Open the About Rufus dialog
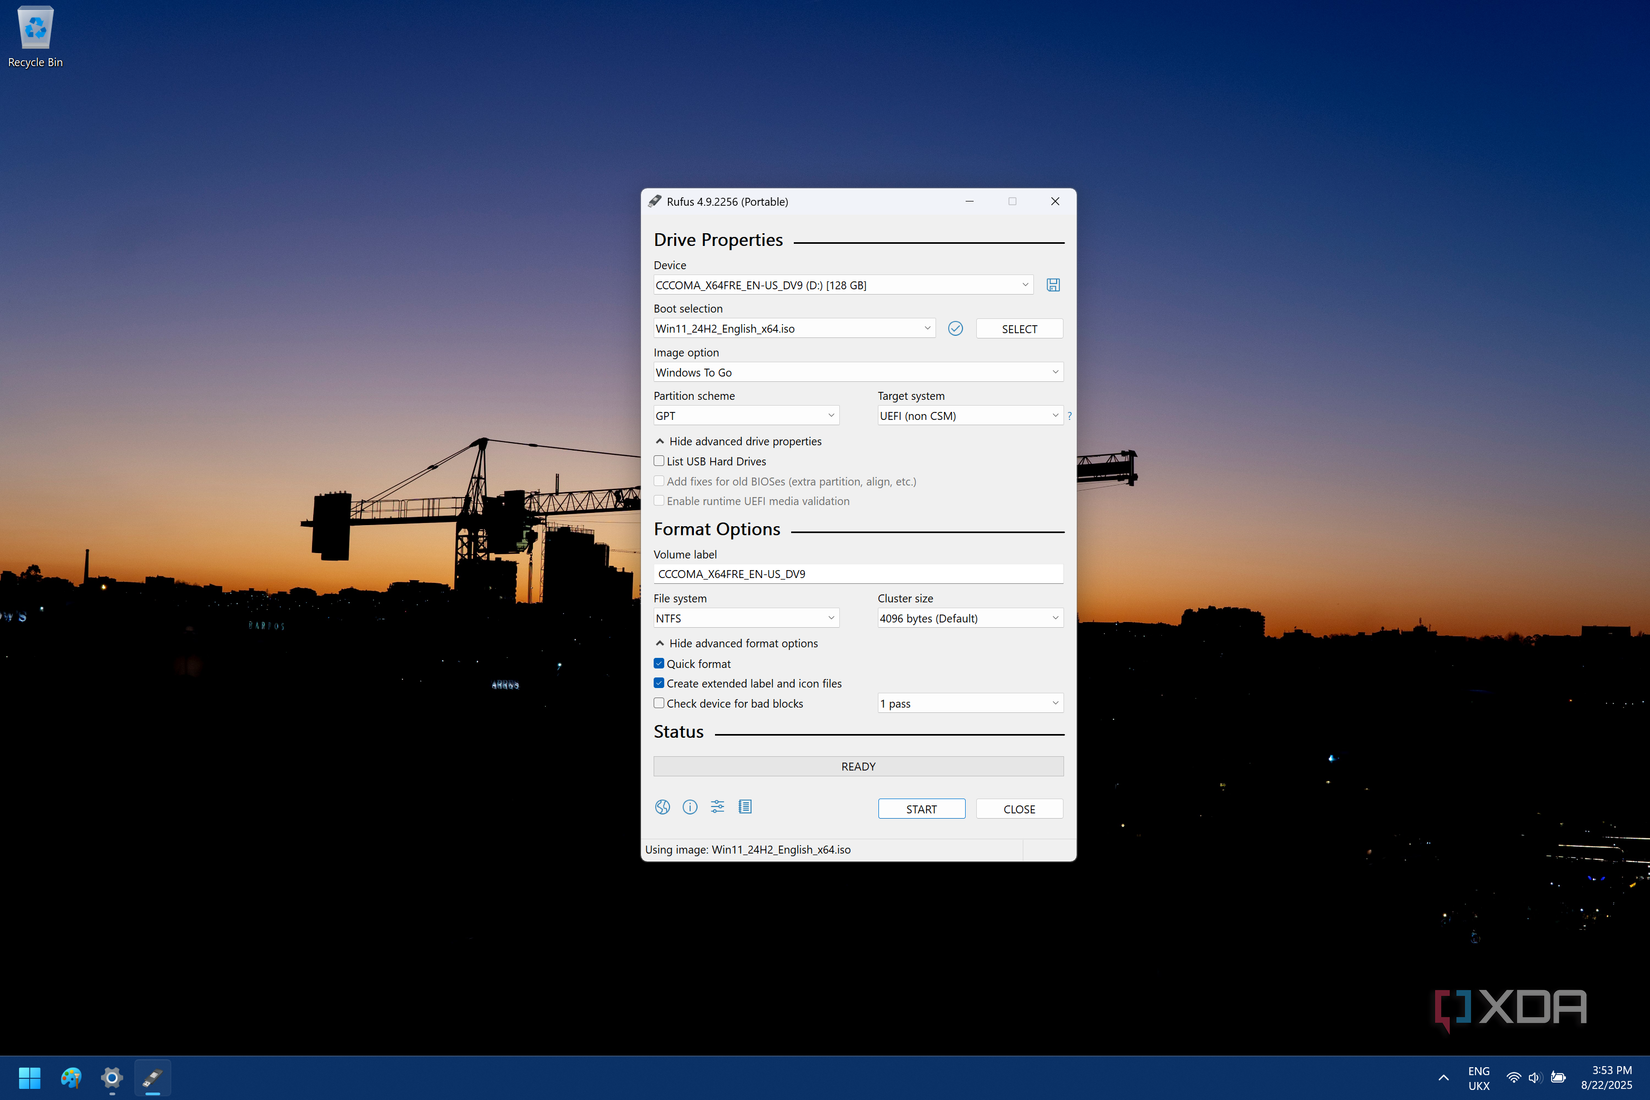The height and width of the screenshot is (1100, 1650). 690,807
